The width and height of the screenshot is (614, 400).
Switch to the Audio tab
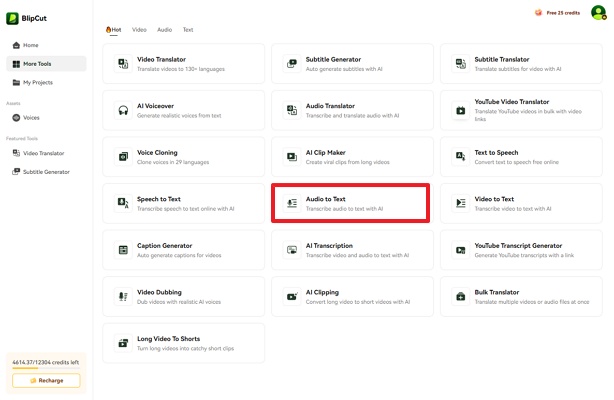[x=164, y=30]
